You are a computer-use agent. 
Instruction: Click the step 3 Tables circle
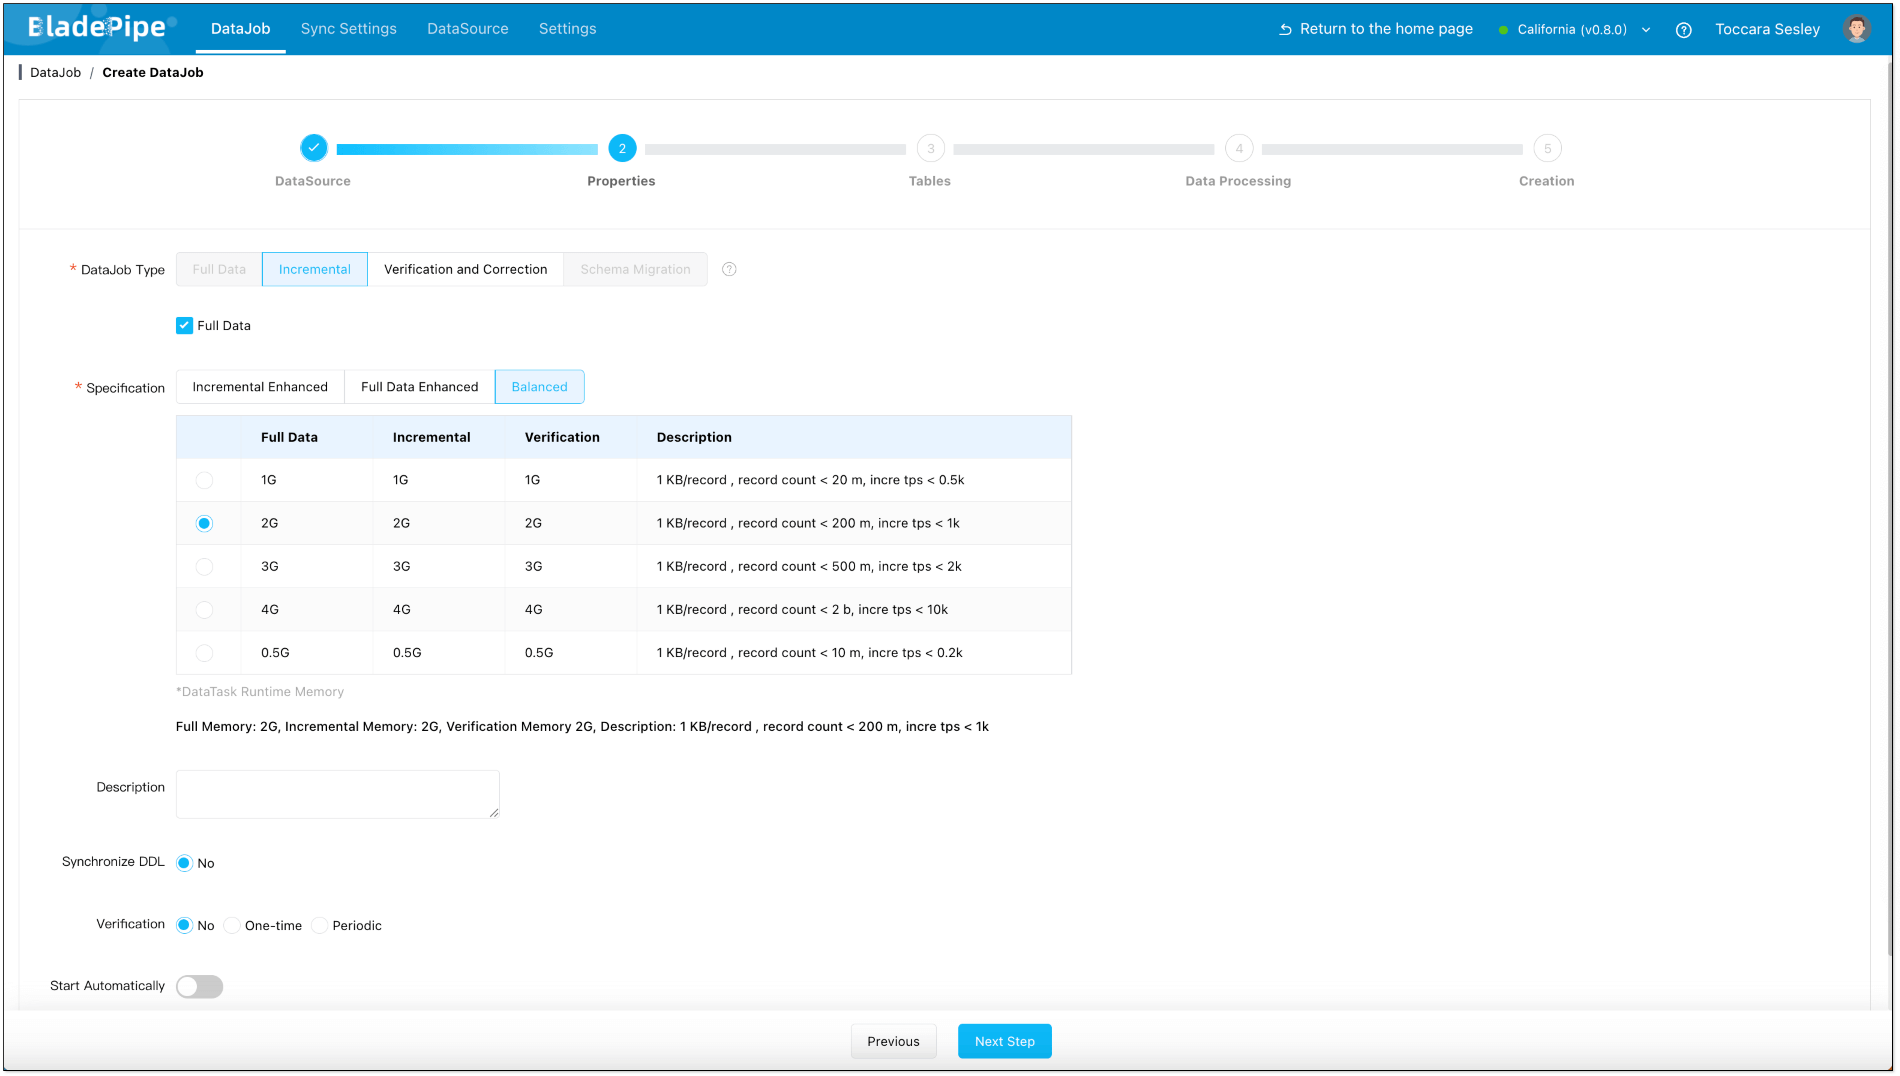click(x=930, y=149)
